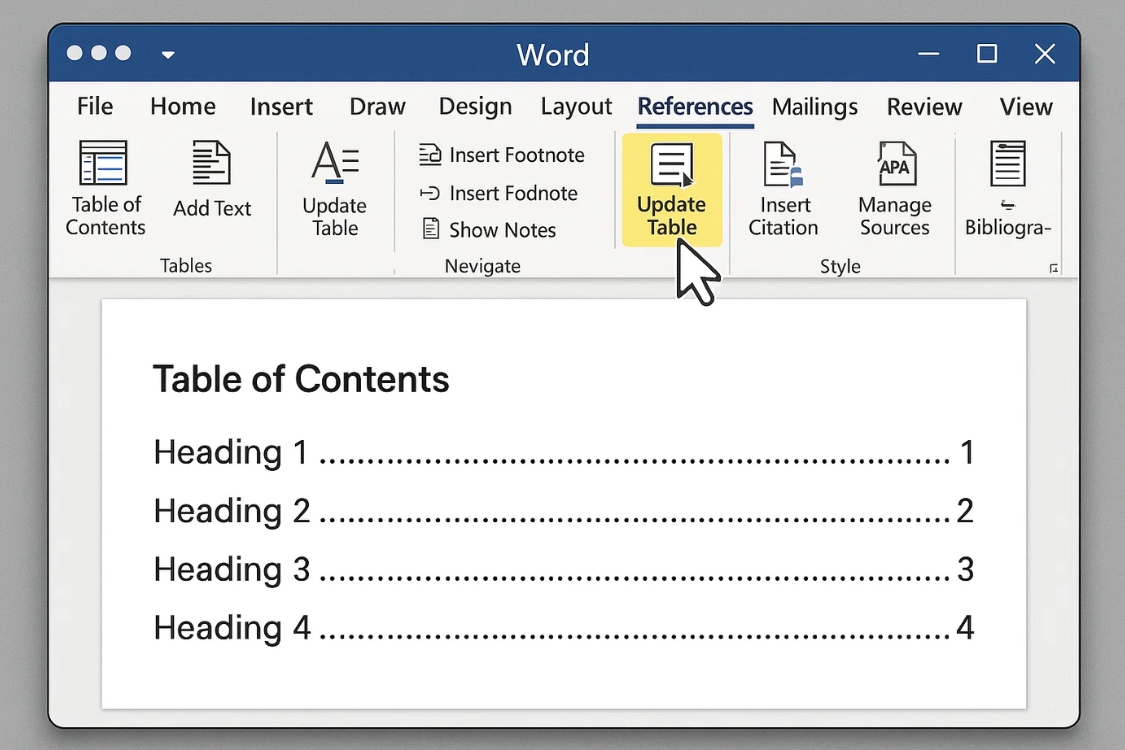Click page number 4 in the contents
The height and width of the screenshot is (750, 1125).
point(964,627)
